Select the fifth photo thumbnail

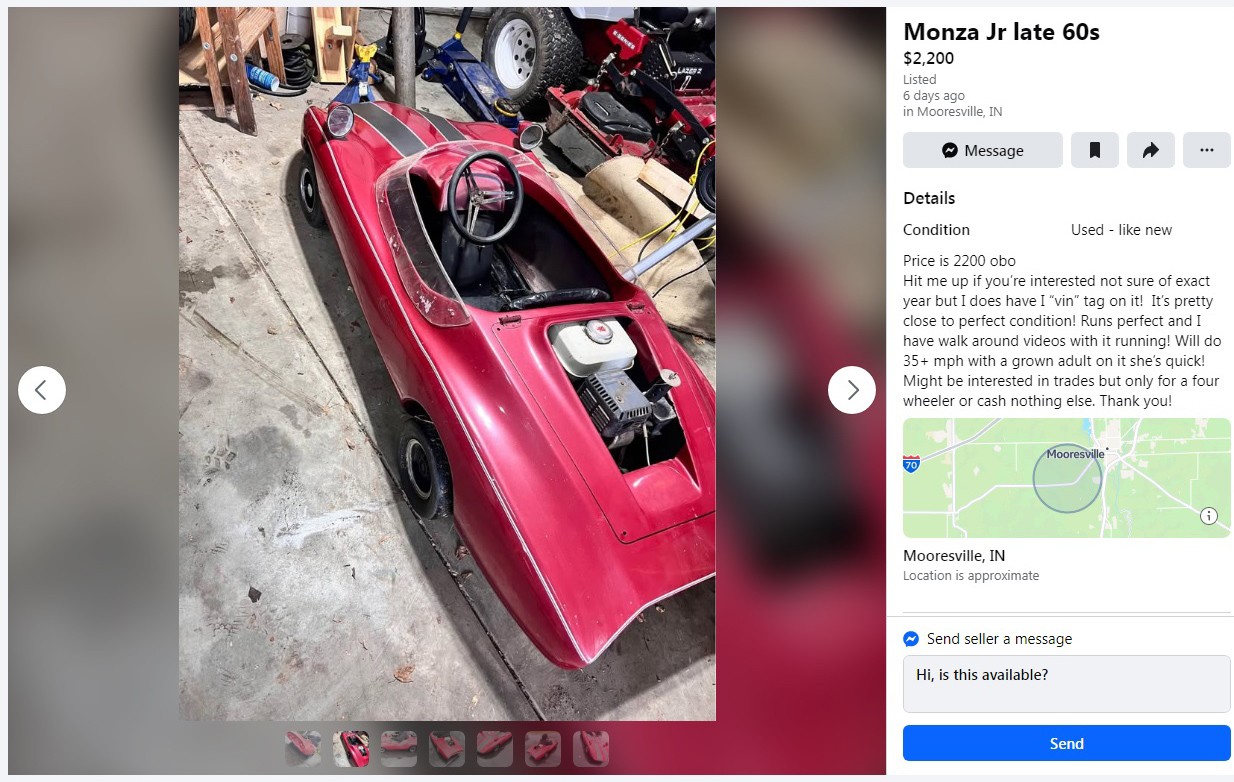pyautogui.click(x=495, y=748)
